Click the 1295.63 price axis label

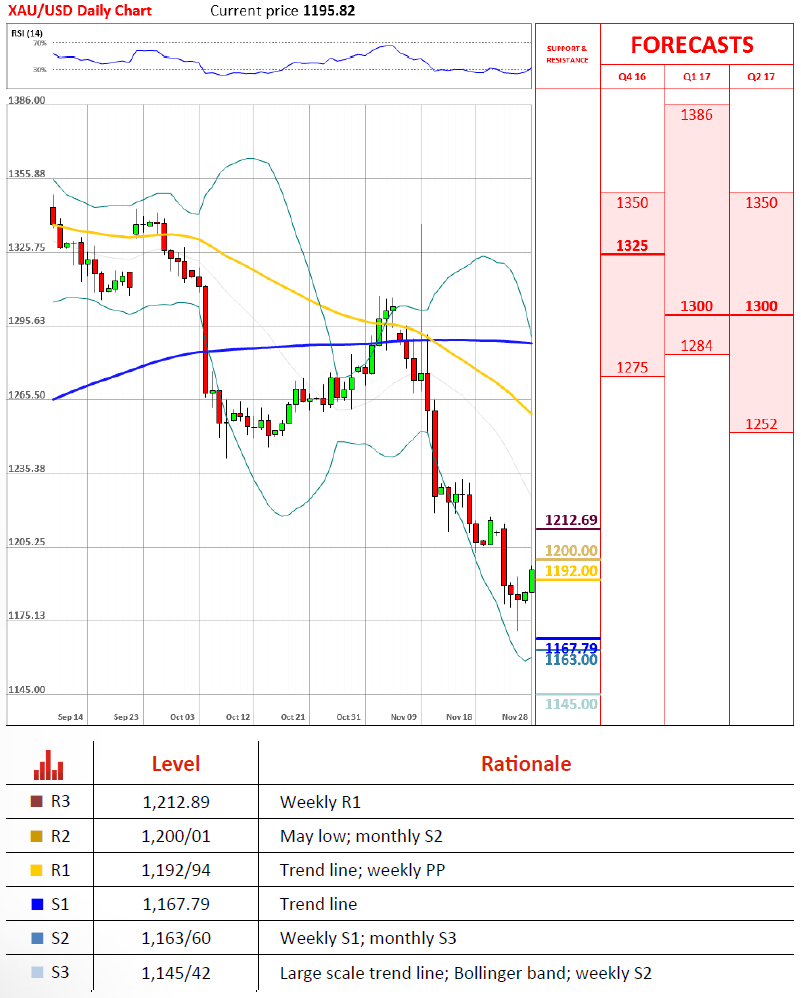click(26, 321)
